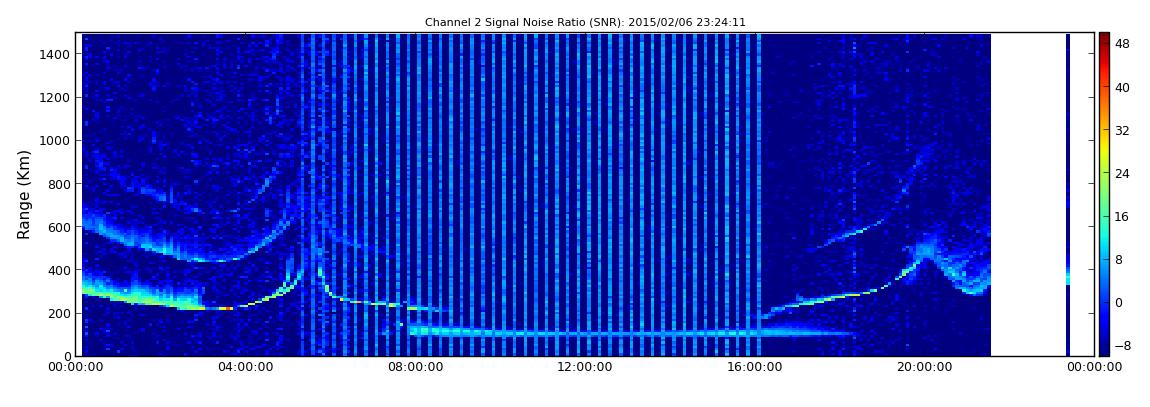Click the colorbar value 40
Viewport: 1150px width, 407px height.
coord(1122,87)
